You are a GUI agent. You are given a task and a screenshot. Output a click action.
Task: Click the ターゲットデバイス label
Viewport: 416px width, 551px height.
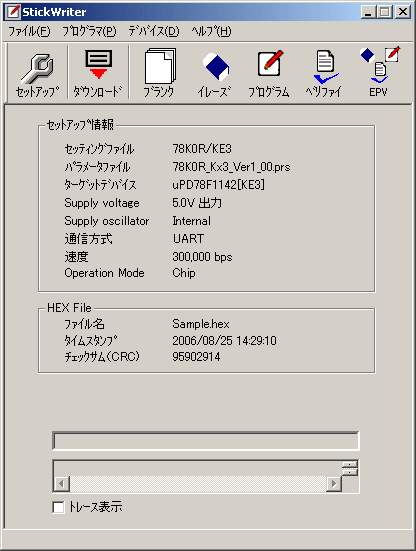[x=100, y=184]
